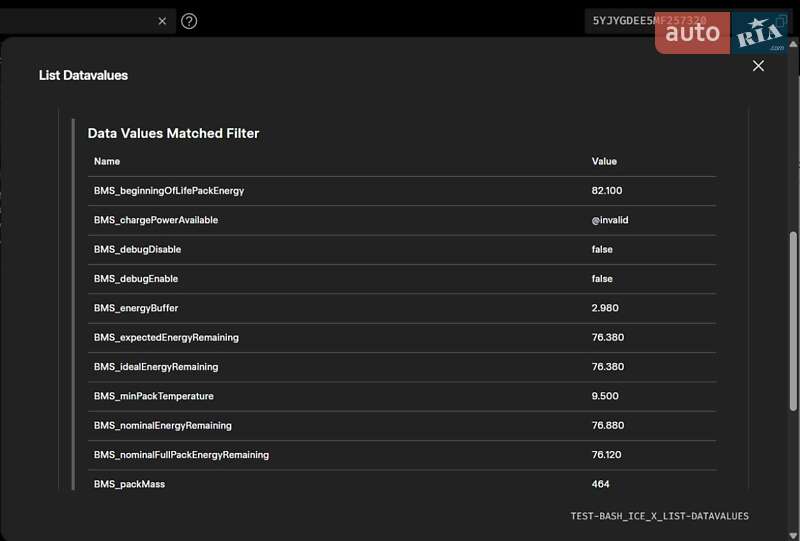Close the List Datavalues dialog

click(758, 66)
